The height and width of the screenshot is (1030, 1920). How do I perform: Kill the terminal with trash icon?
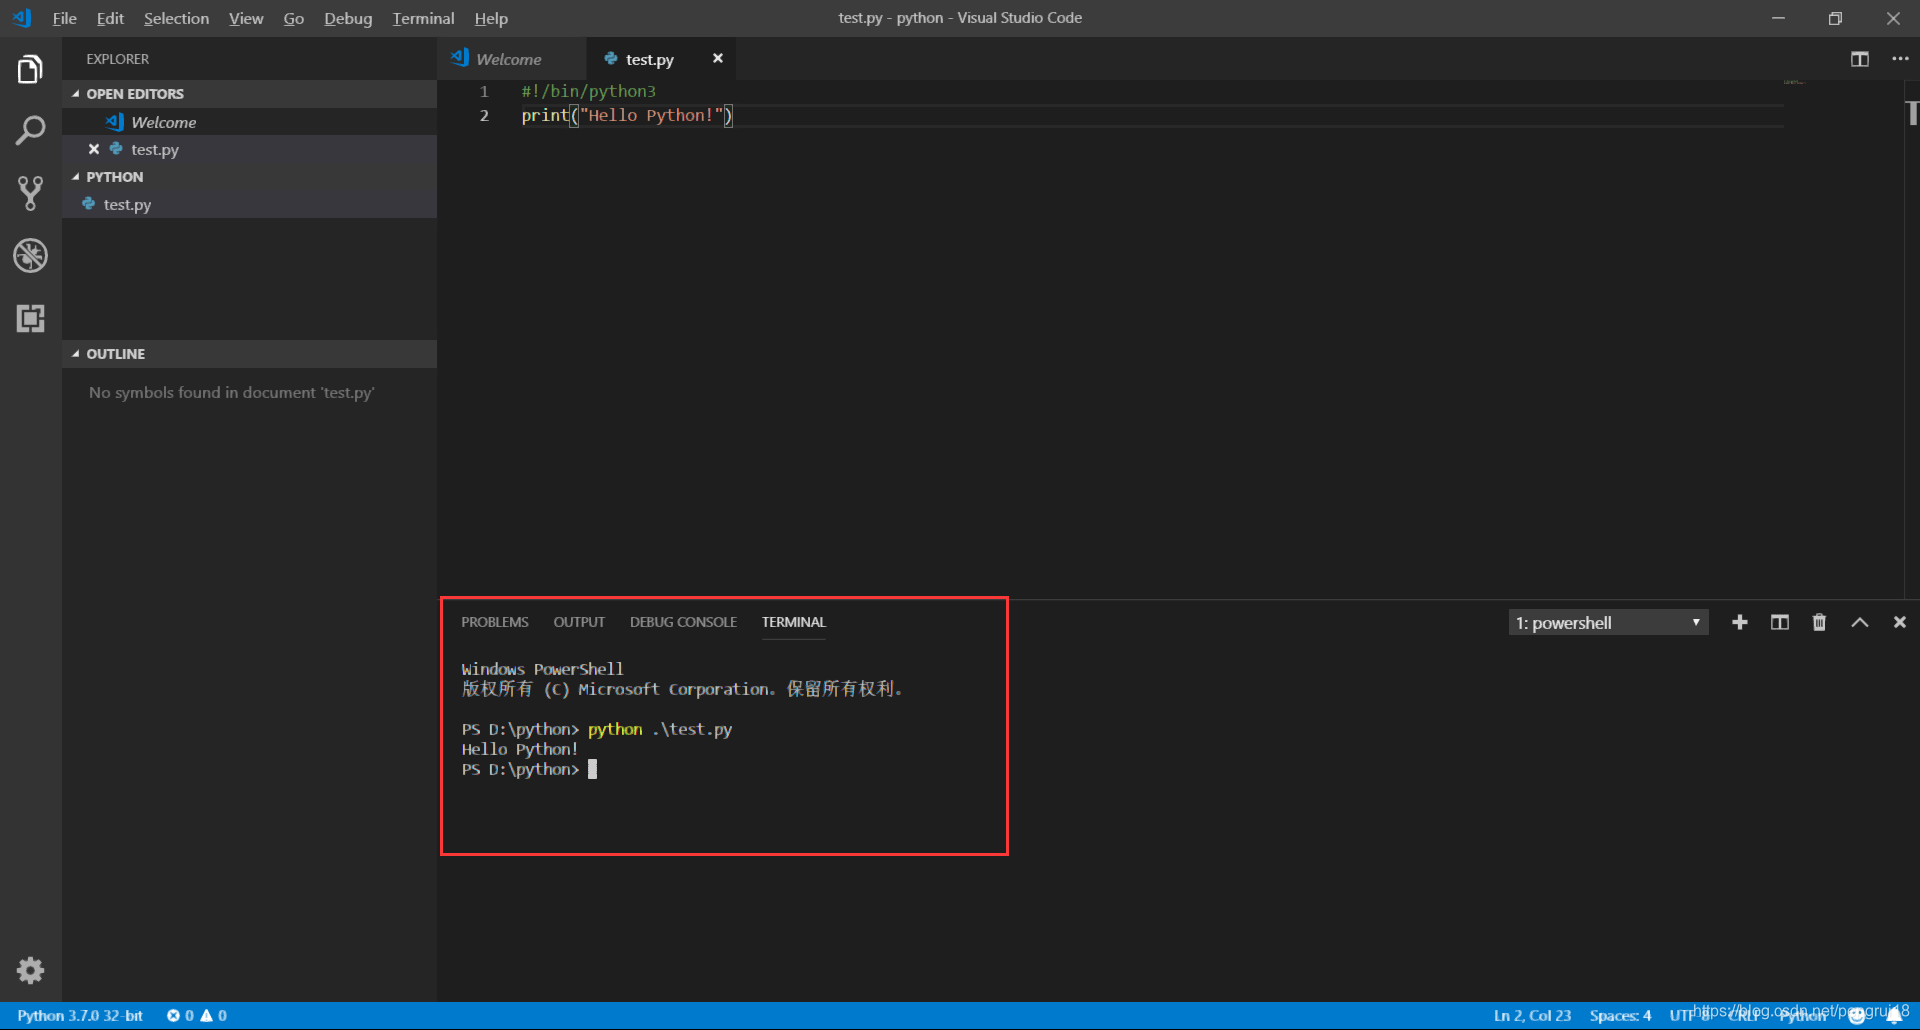click(1819, 622)
